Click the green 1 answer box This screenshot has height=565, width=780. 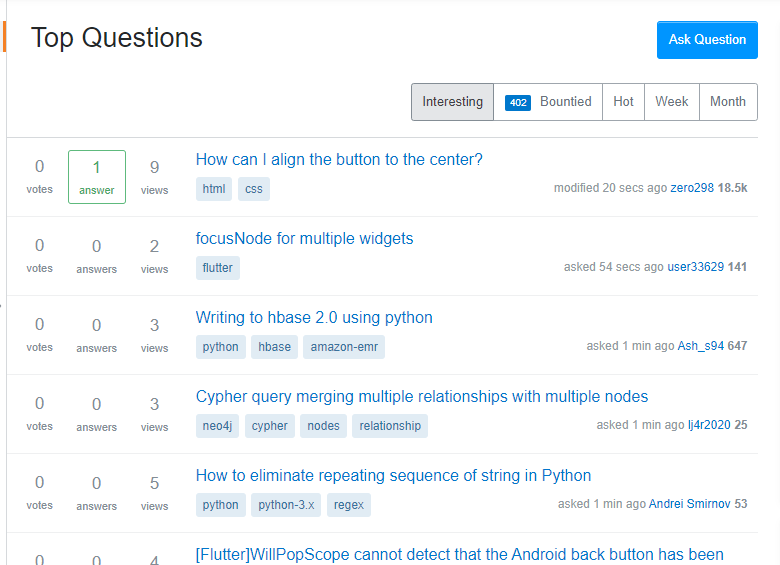[97, 177]
